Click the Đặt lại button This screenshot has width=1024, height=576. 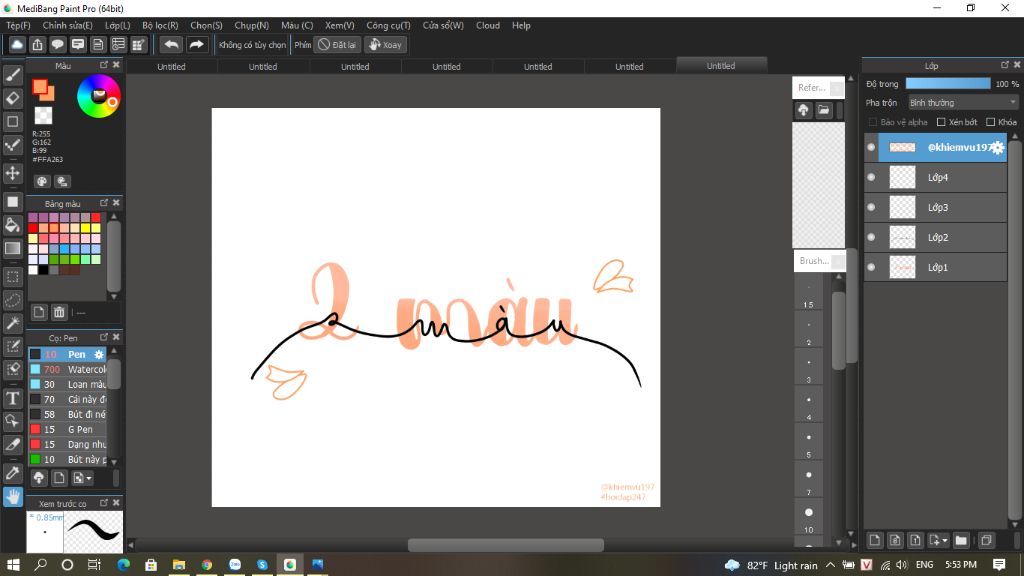[x=337, y=44]
